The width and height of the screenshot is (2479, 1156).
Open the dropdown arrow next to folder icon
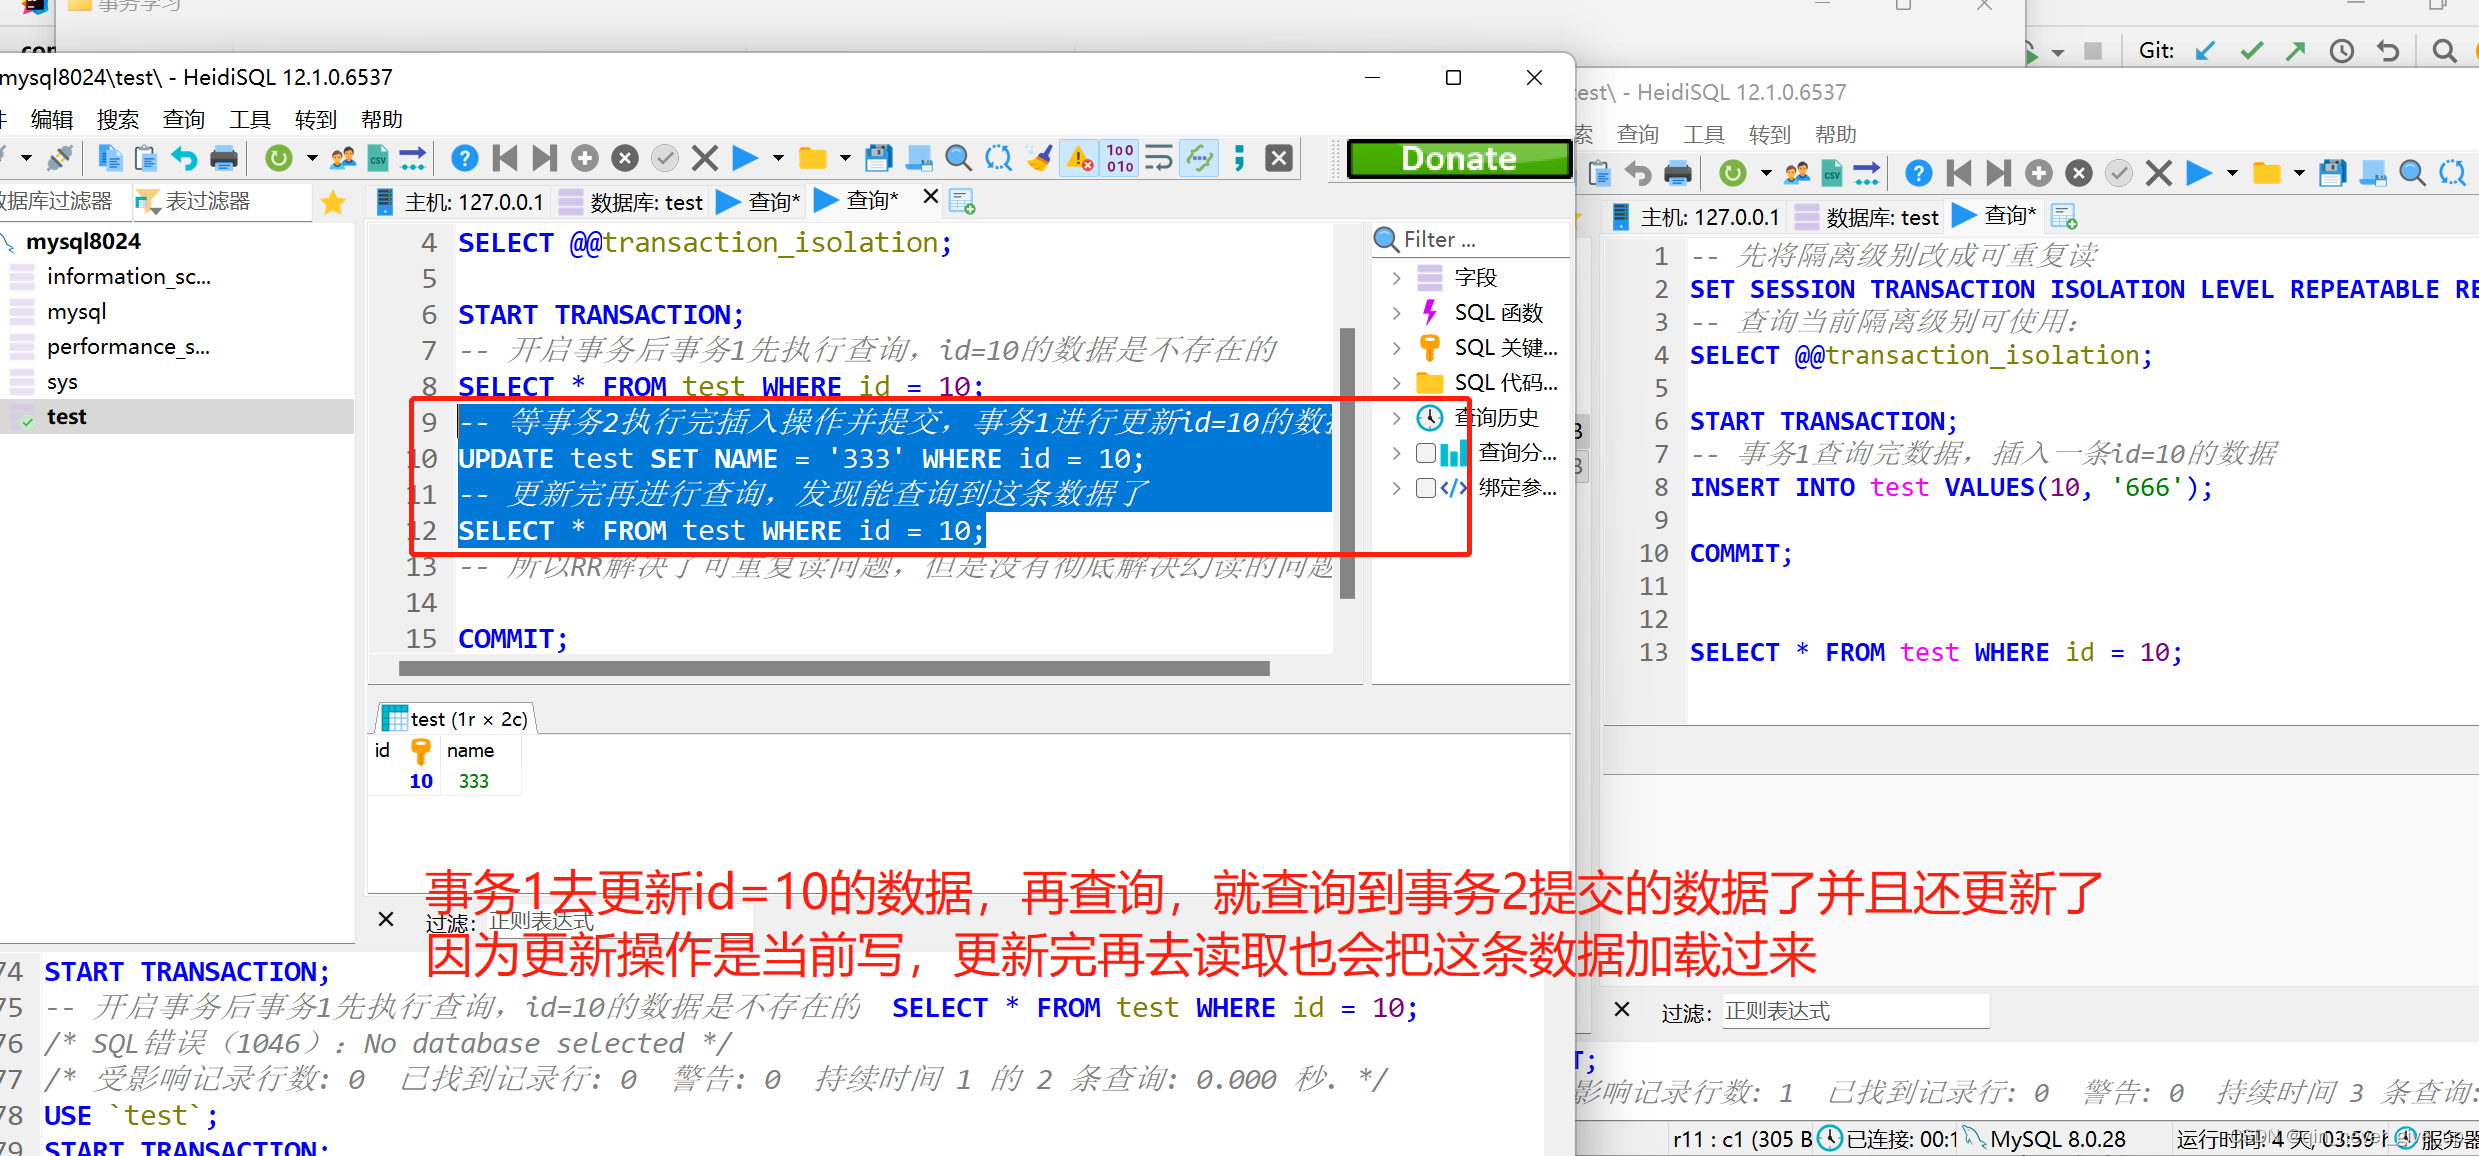(x=845, y=158)
